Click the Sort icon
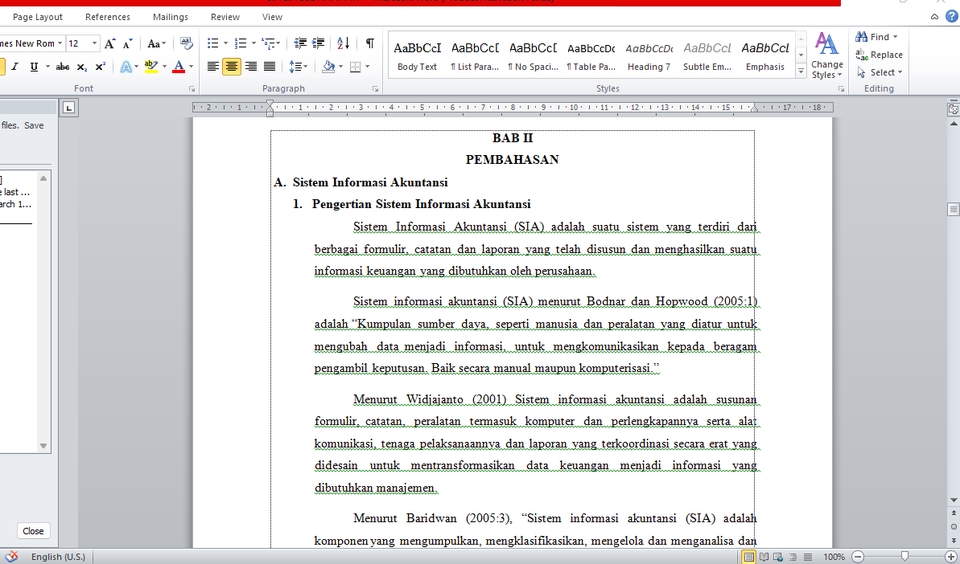 click(x=343, y=43)
